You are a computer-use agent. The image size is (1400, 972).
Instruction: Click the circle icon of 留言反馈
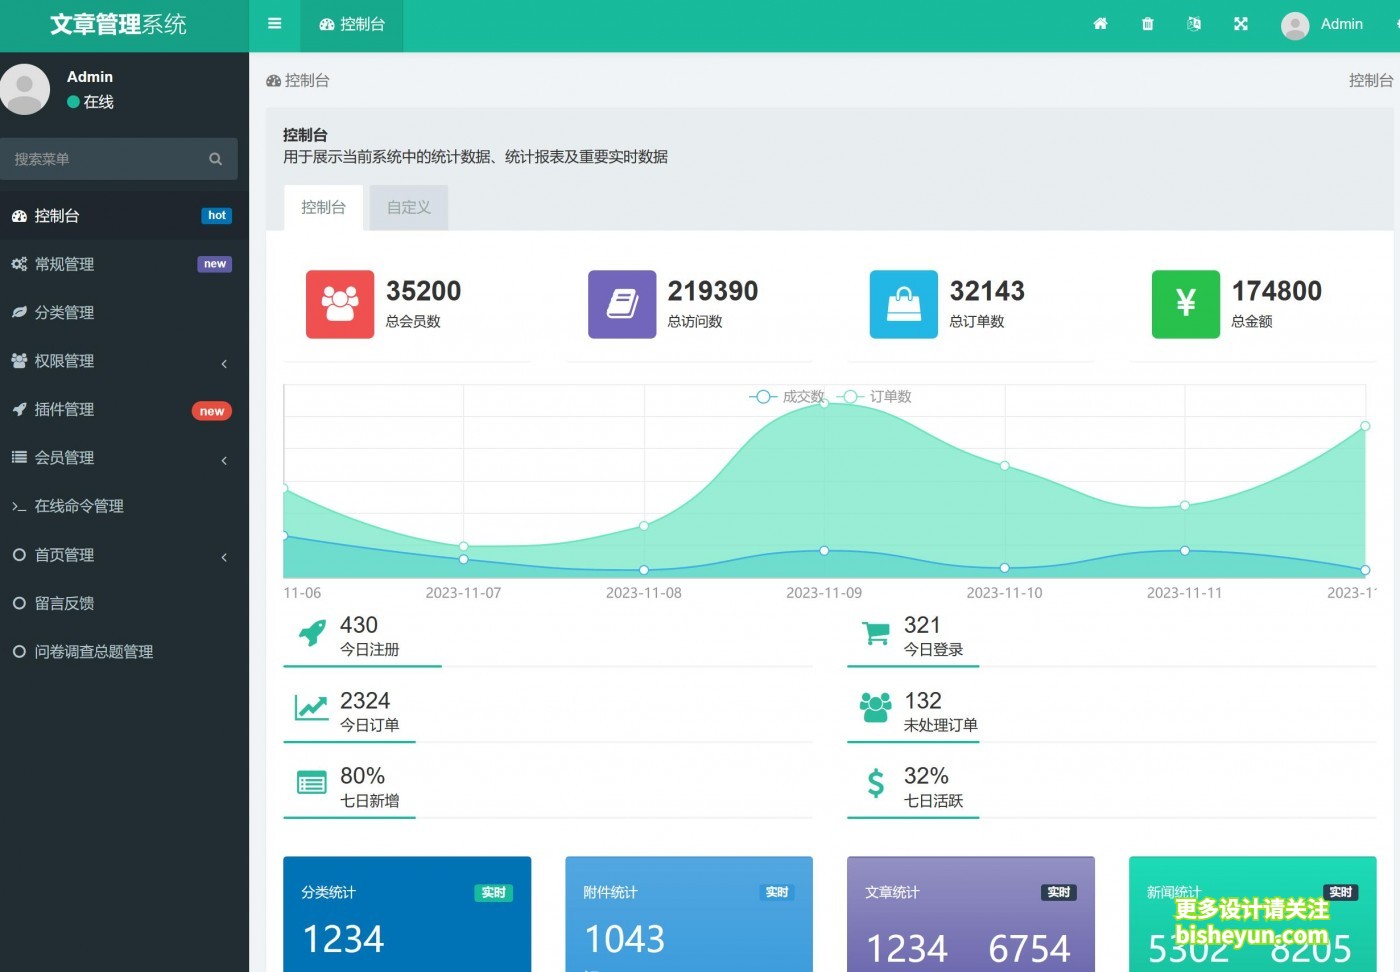pyautogui.click(x=19, y=603)
